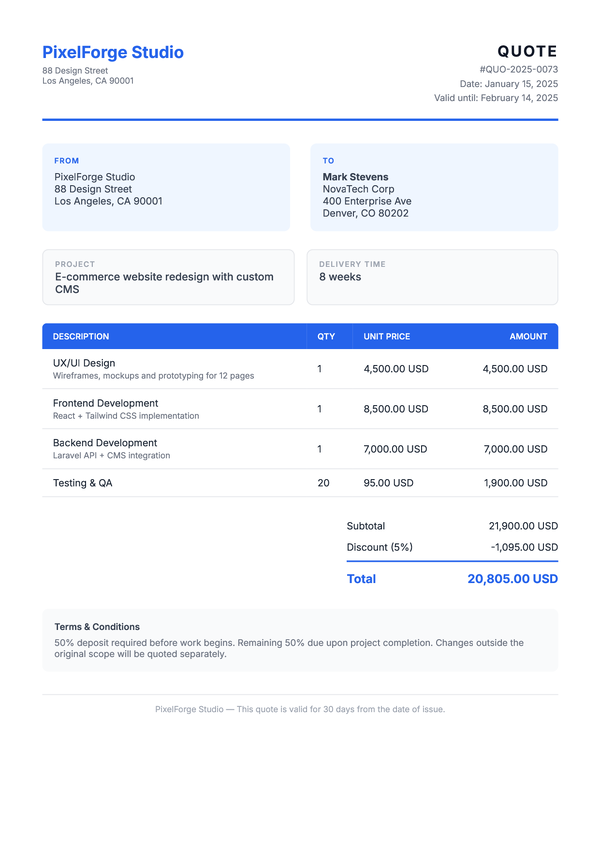Viewport: 600px width, 848px height.
Task: Click the NovaTech Corp company name
Action: [x=358, y=189]
